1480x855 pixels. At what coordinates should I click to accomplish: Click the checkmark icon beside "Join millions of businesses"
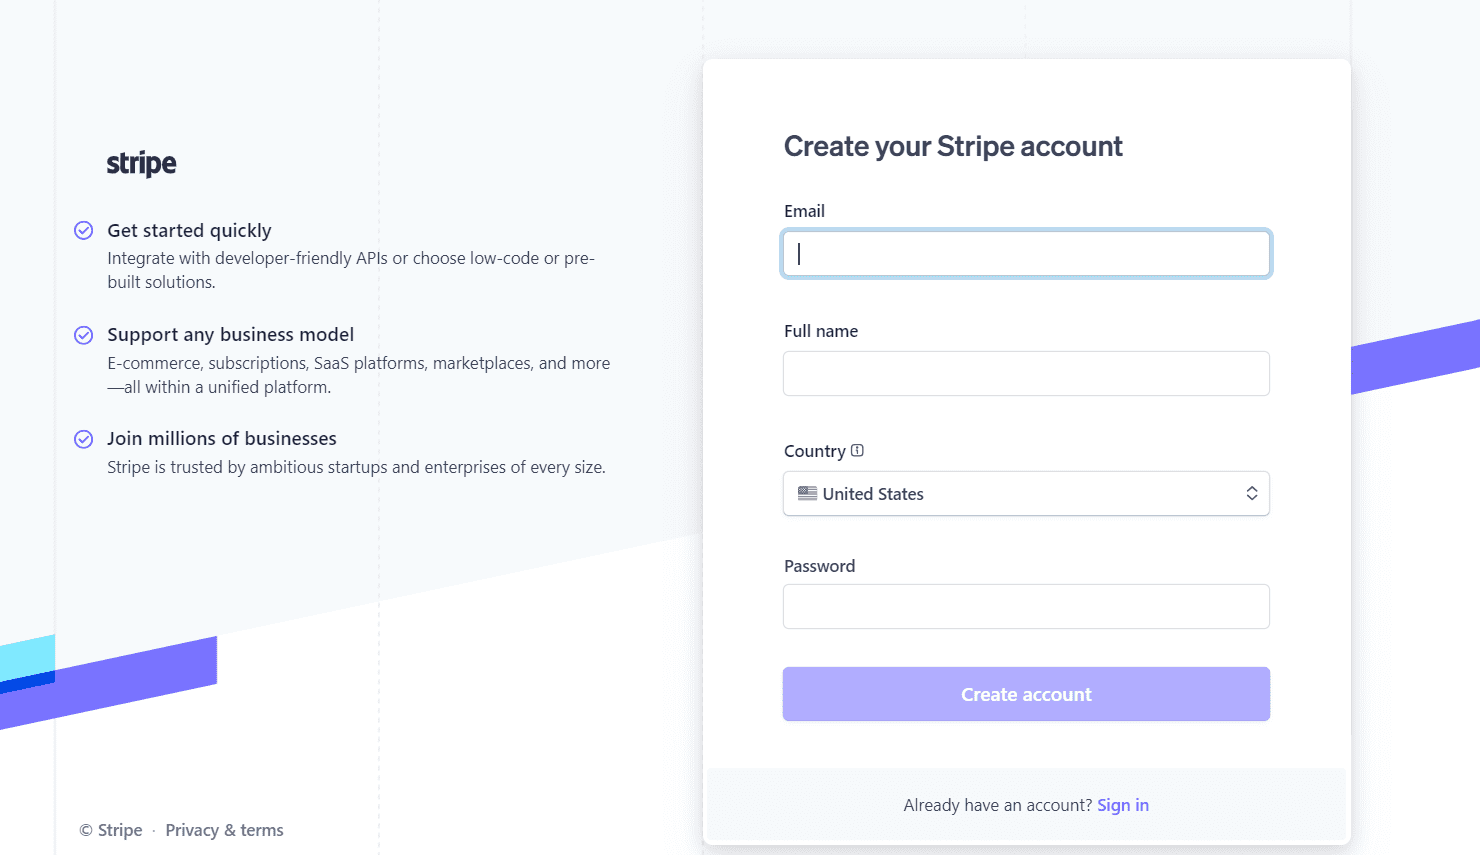(x=83, y=438)
